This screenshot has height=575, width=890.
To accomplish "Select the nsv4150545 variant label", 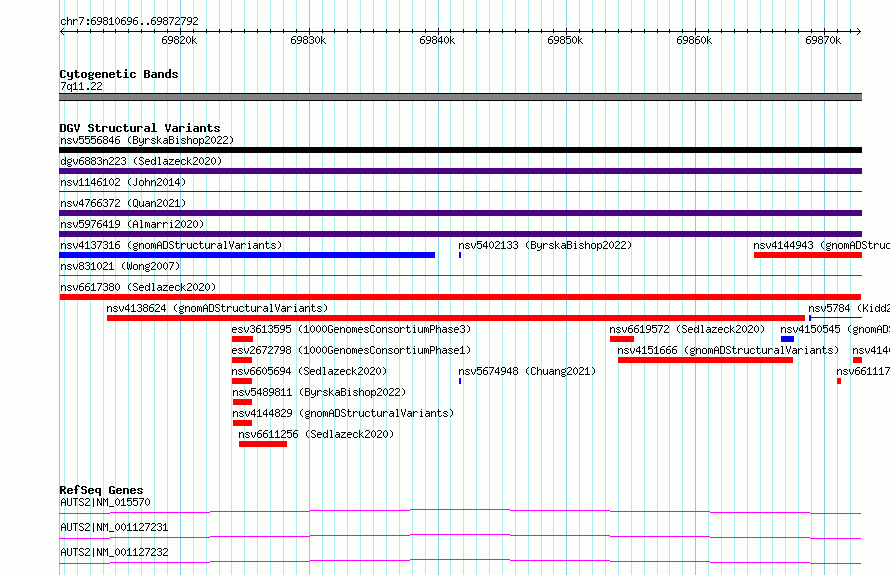I will [x=834, y=329].
